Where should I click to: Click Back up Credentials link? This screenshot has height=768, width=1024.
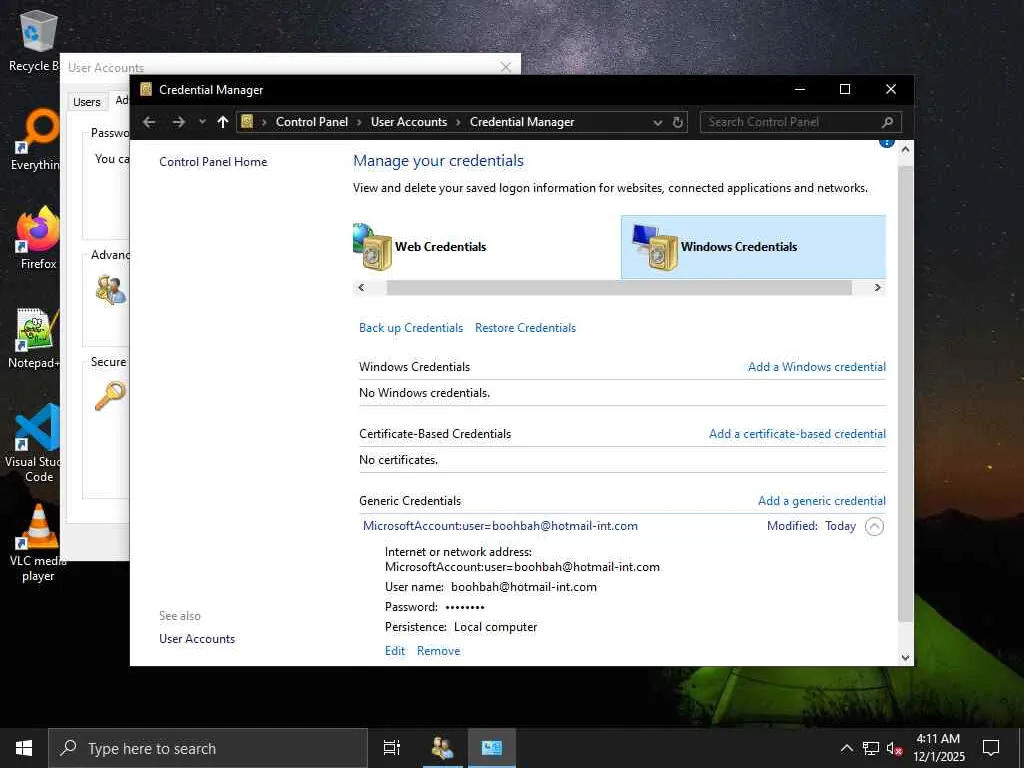click(411, 328)
